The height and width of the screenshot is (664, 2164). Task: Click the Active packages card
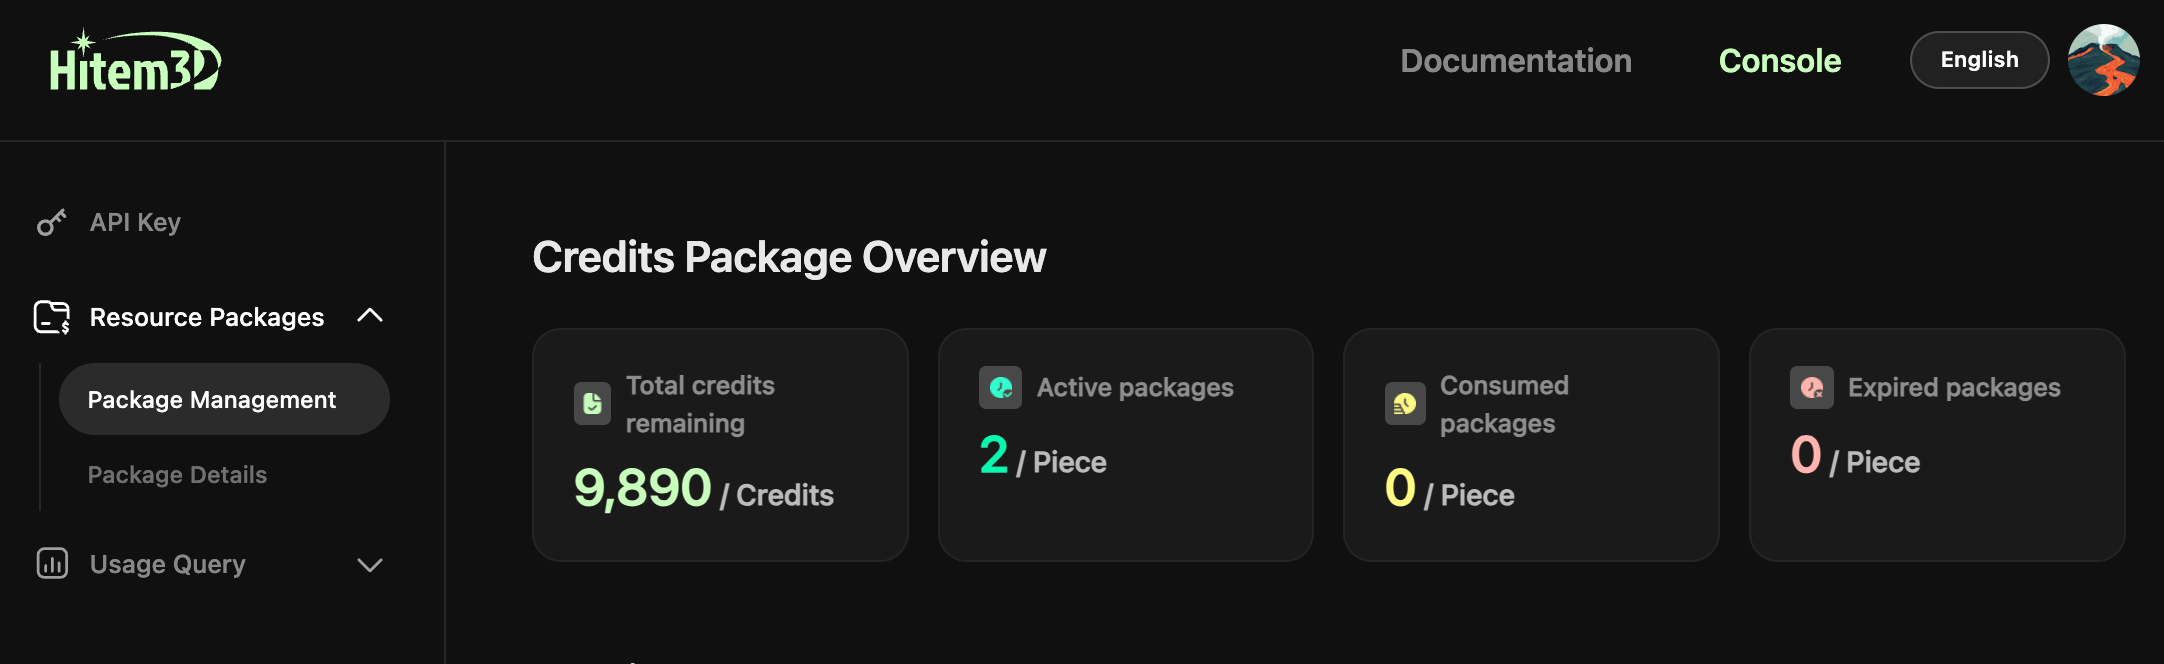tap(1126, 444)
